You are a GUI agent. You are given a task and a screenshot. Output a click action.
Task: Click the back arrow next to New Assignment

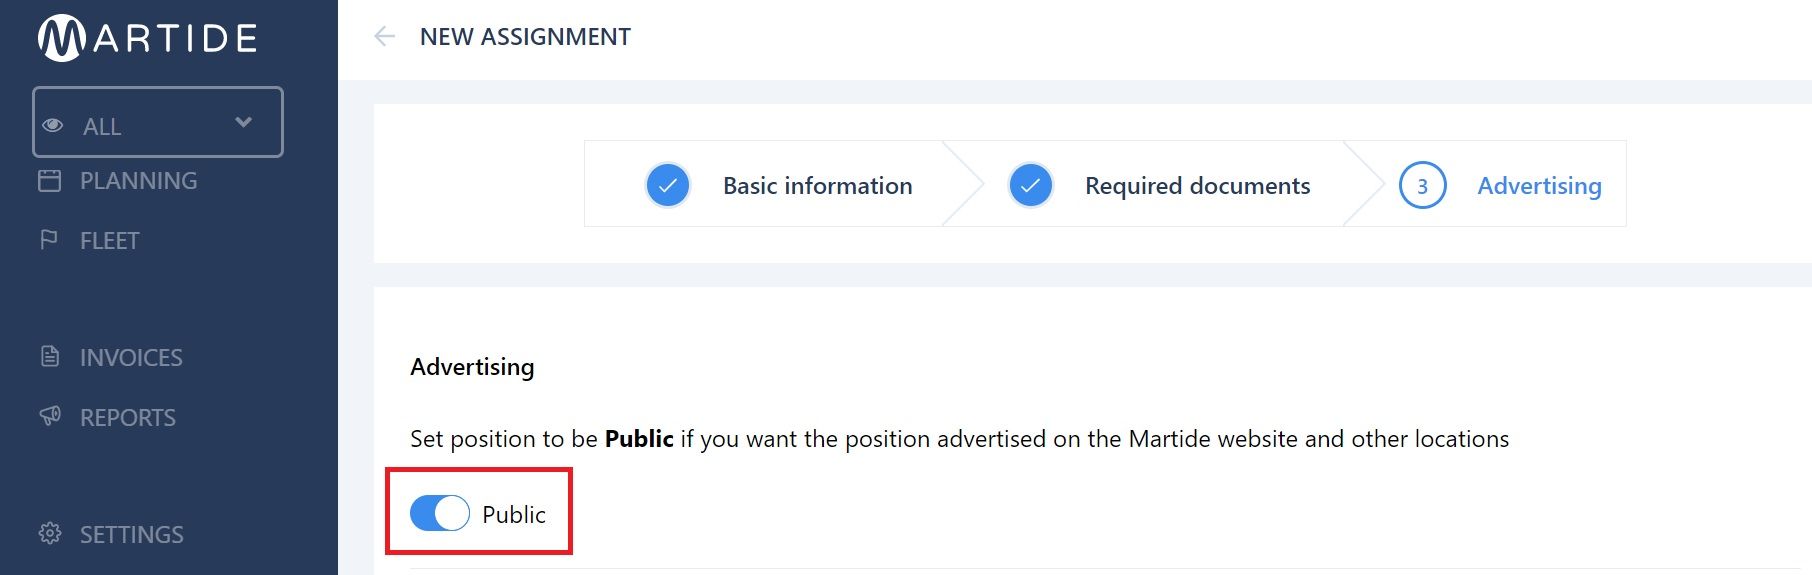pos(385,37)
